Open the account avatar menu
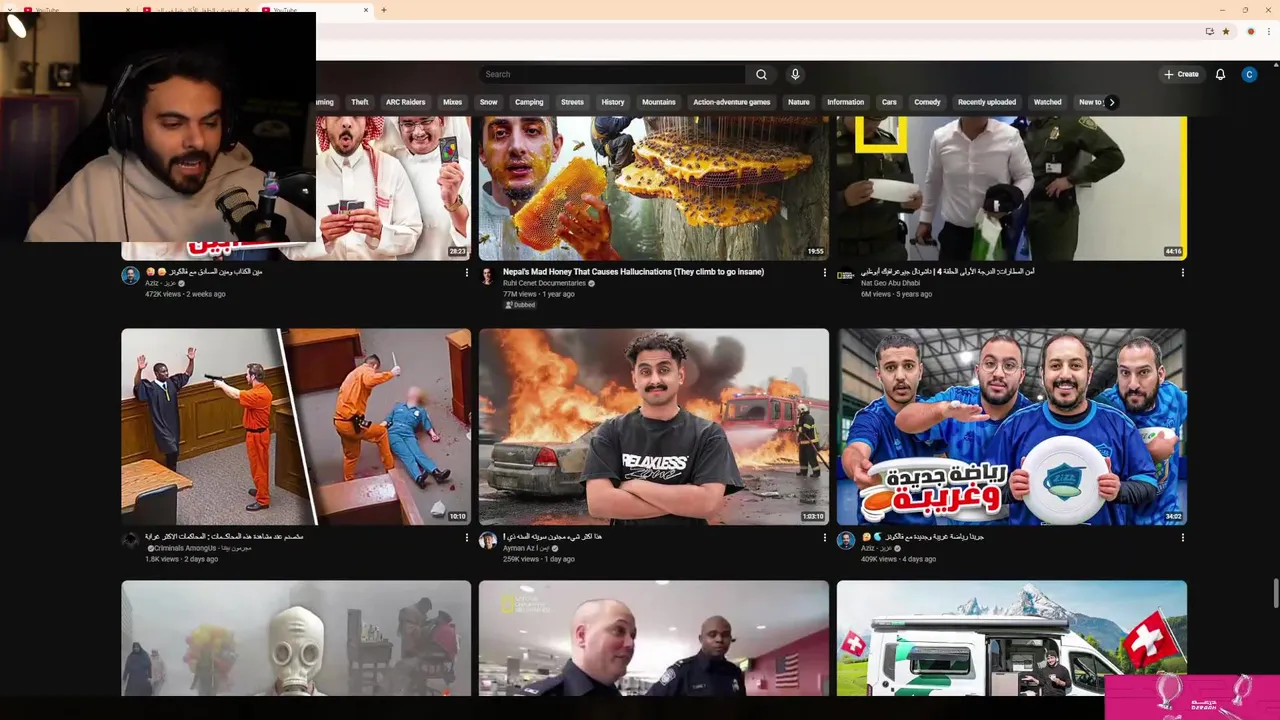The height and width of the screenshot is (720, 1280). [1249, 74]
